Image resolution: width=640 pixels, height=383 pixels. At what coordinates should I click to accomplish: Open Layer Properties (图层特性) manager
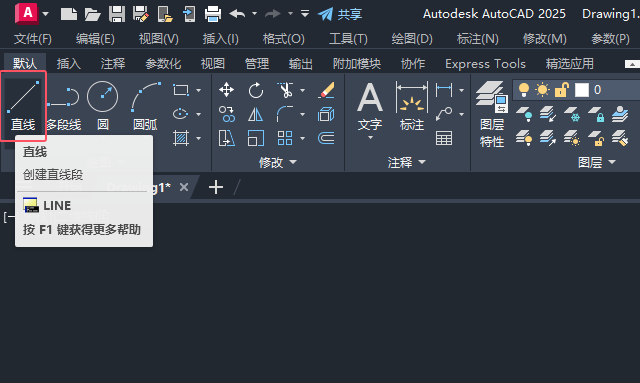pos(492,114)
